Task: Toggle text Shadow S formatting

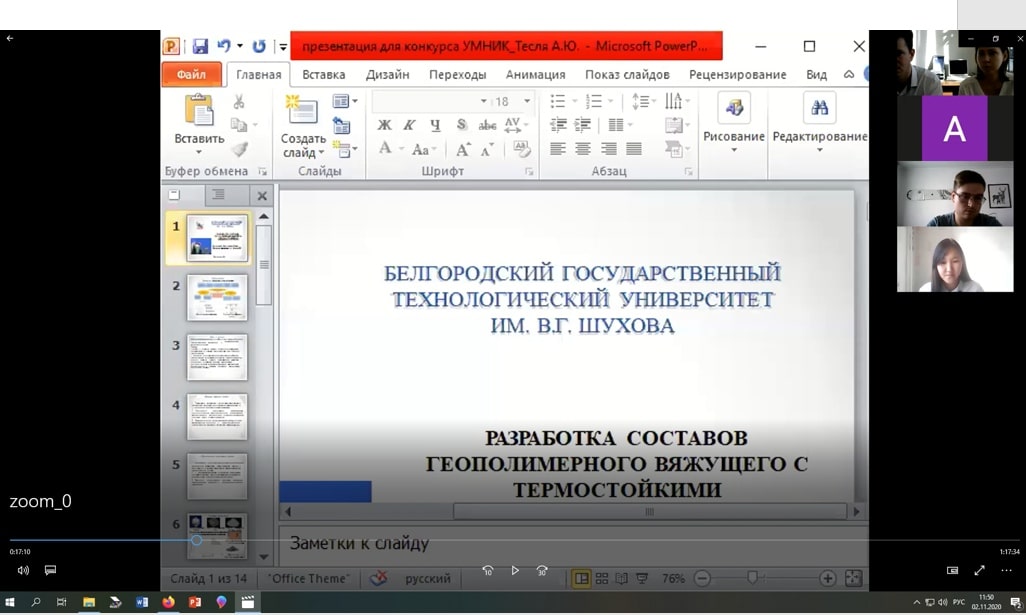Action: [461, 124]
